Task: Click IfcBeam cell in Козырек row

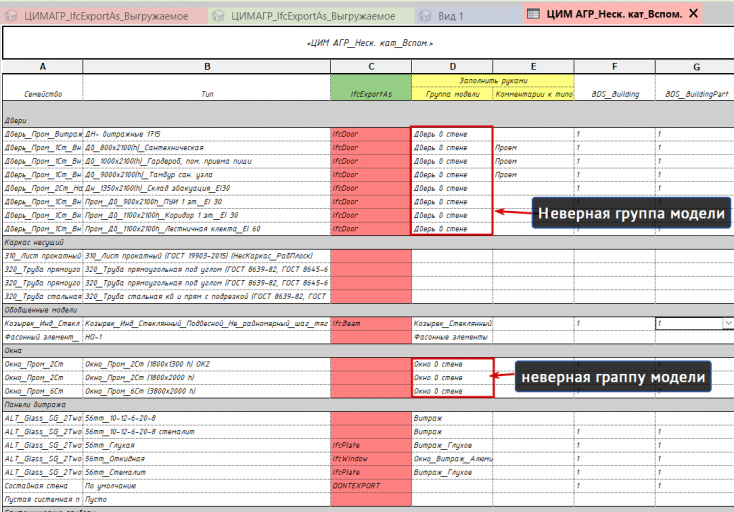Action: [x=371, y=323]
